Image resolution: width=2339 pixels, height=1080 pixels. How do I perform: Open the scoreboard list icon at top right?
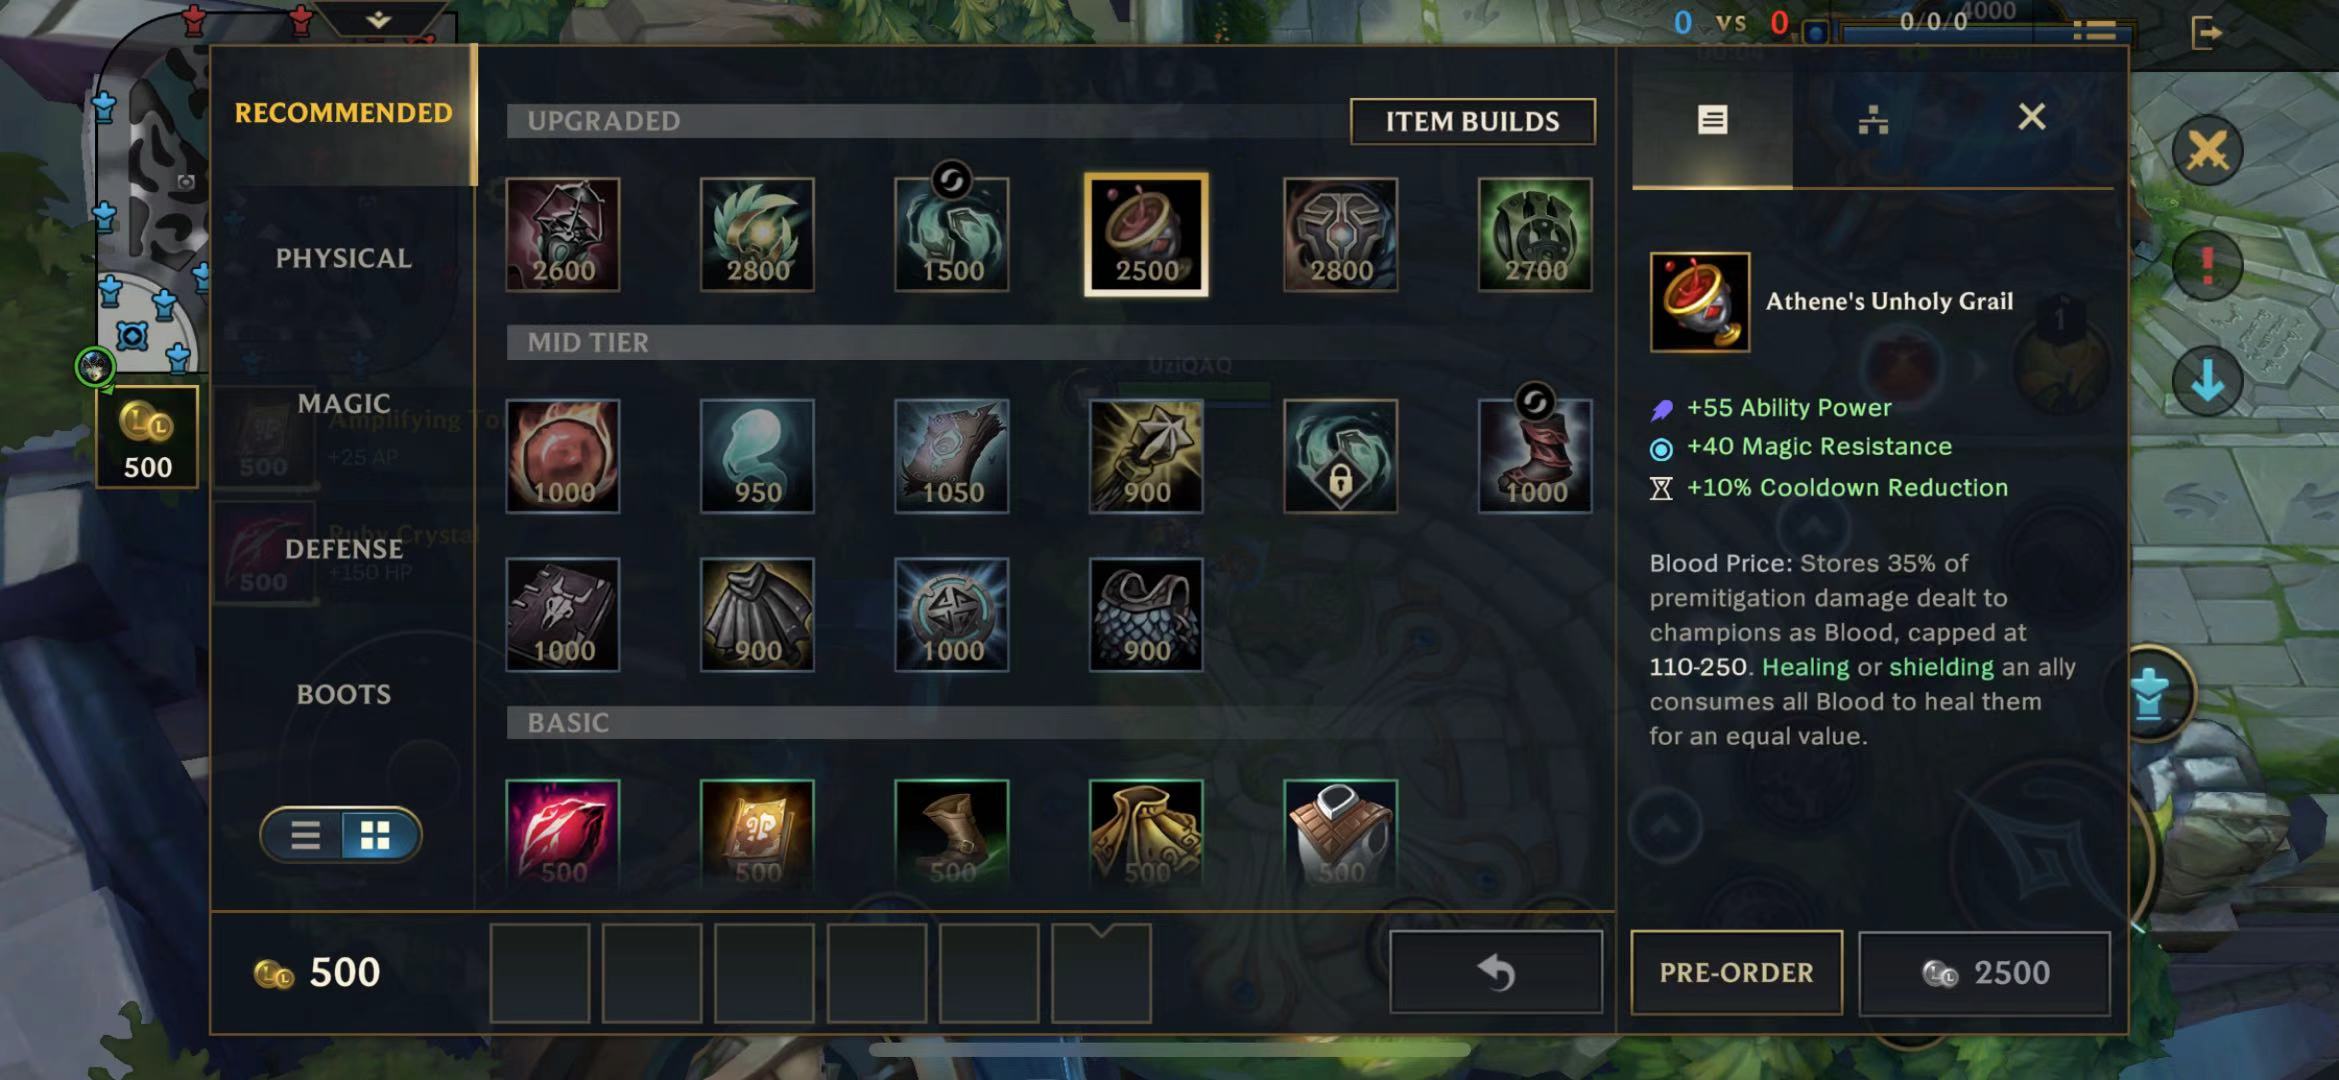click(x=2094, y=31)
